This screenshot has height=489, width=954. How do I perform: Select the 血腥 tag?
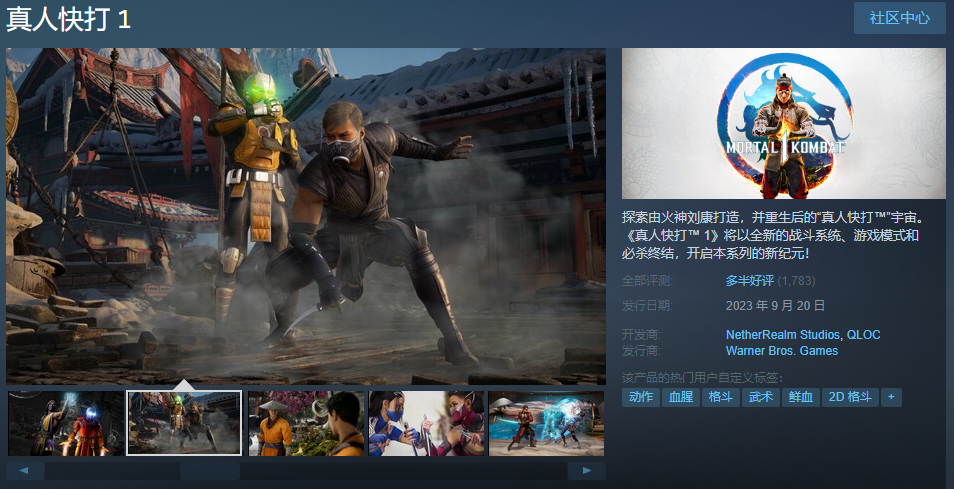(x=681, y=397)
